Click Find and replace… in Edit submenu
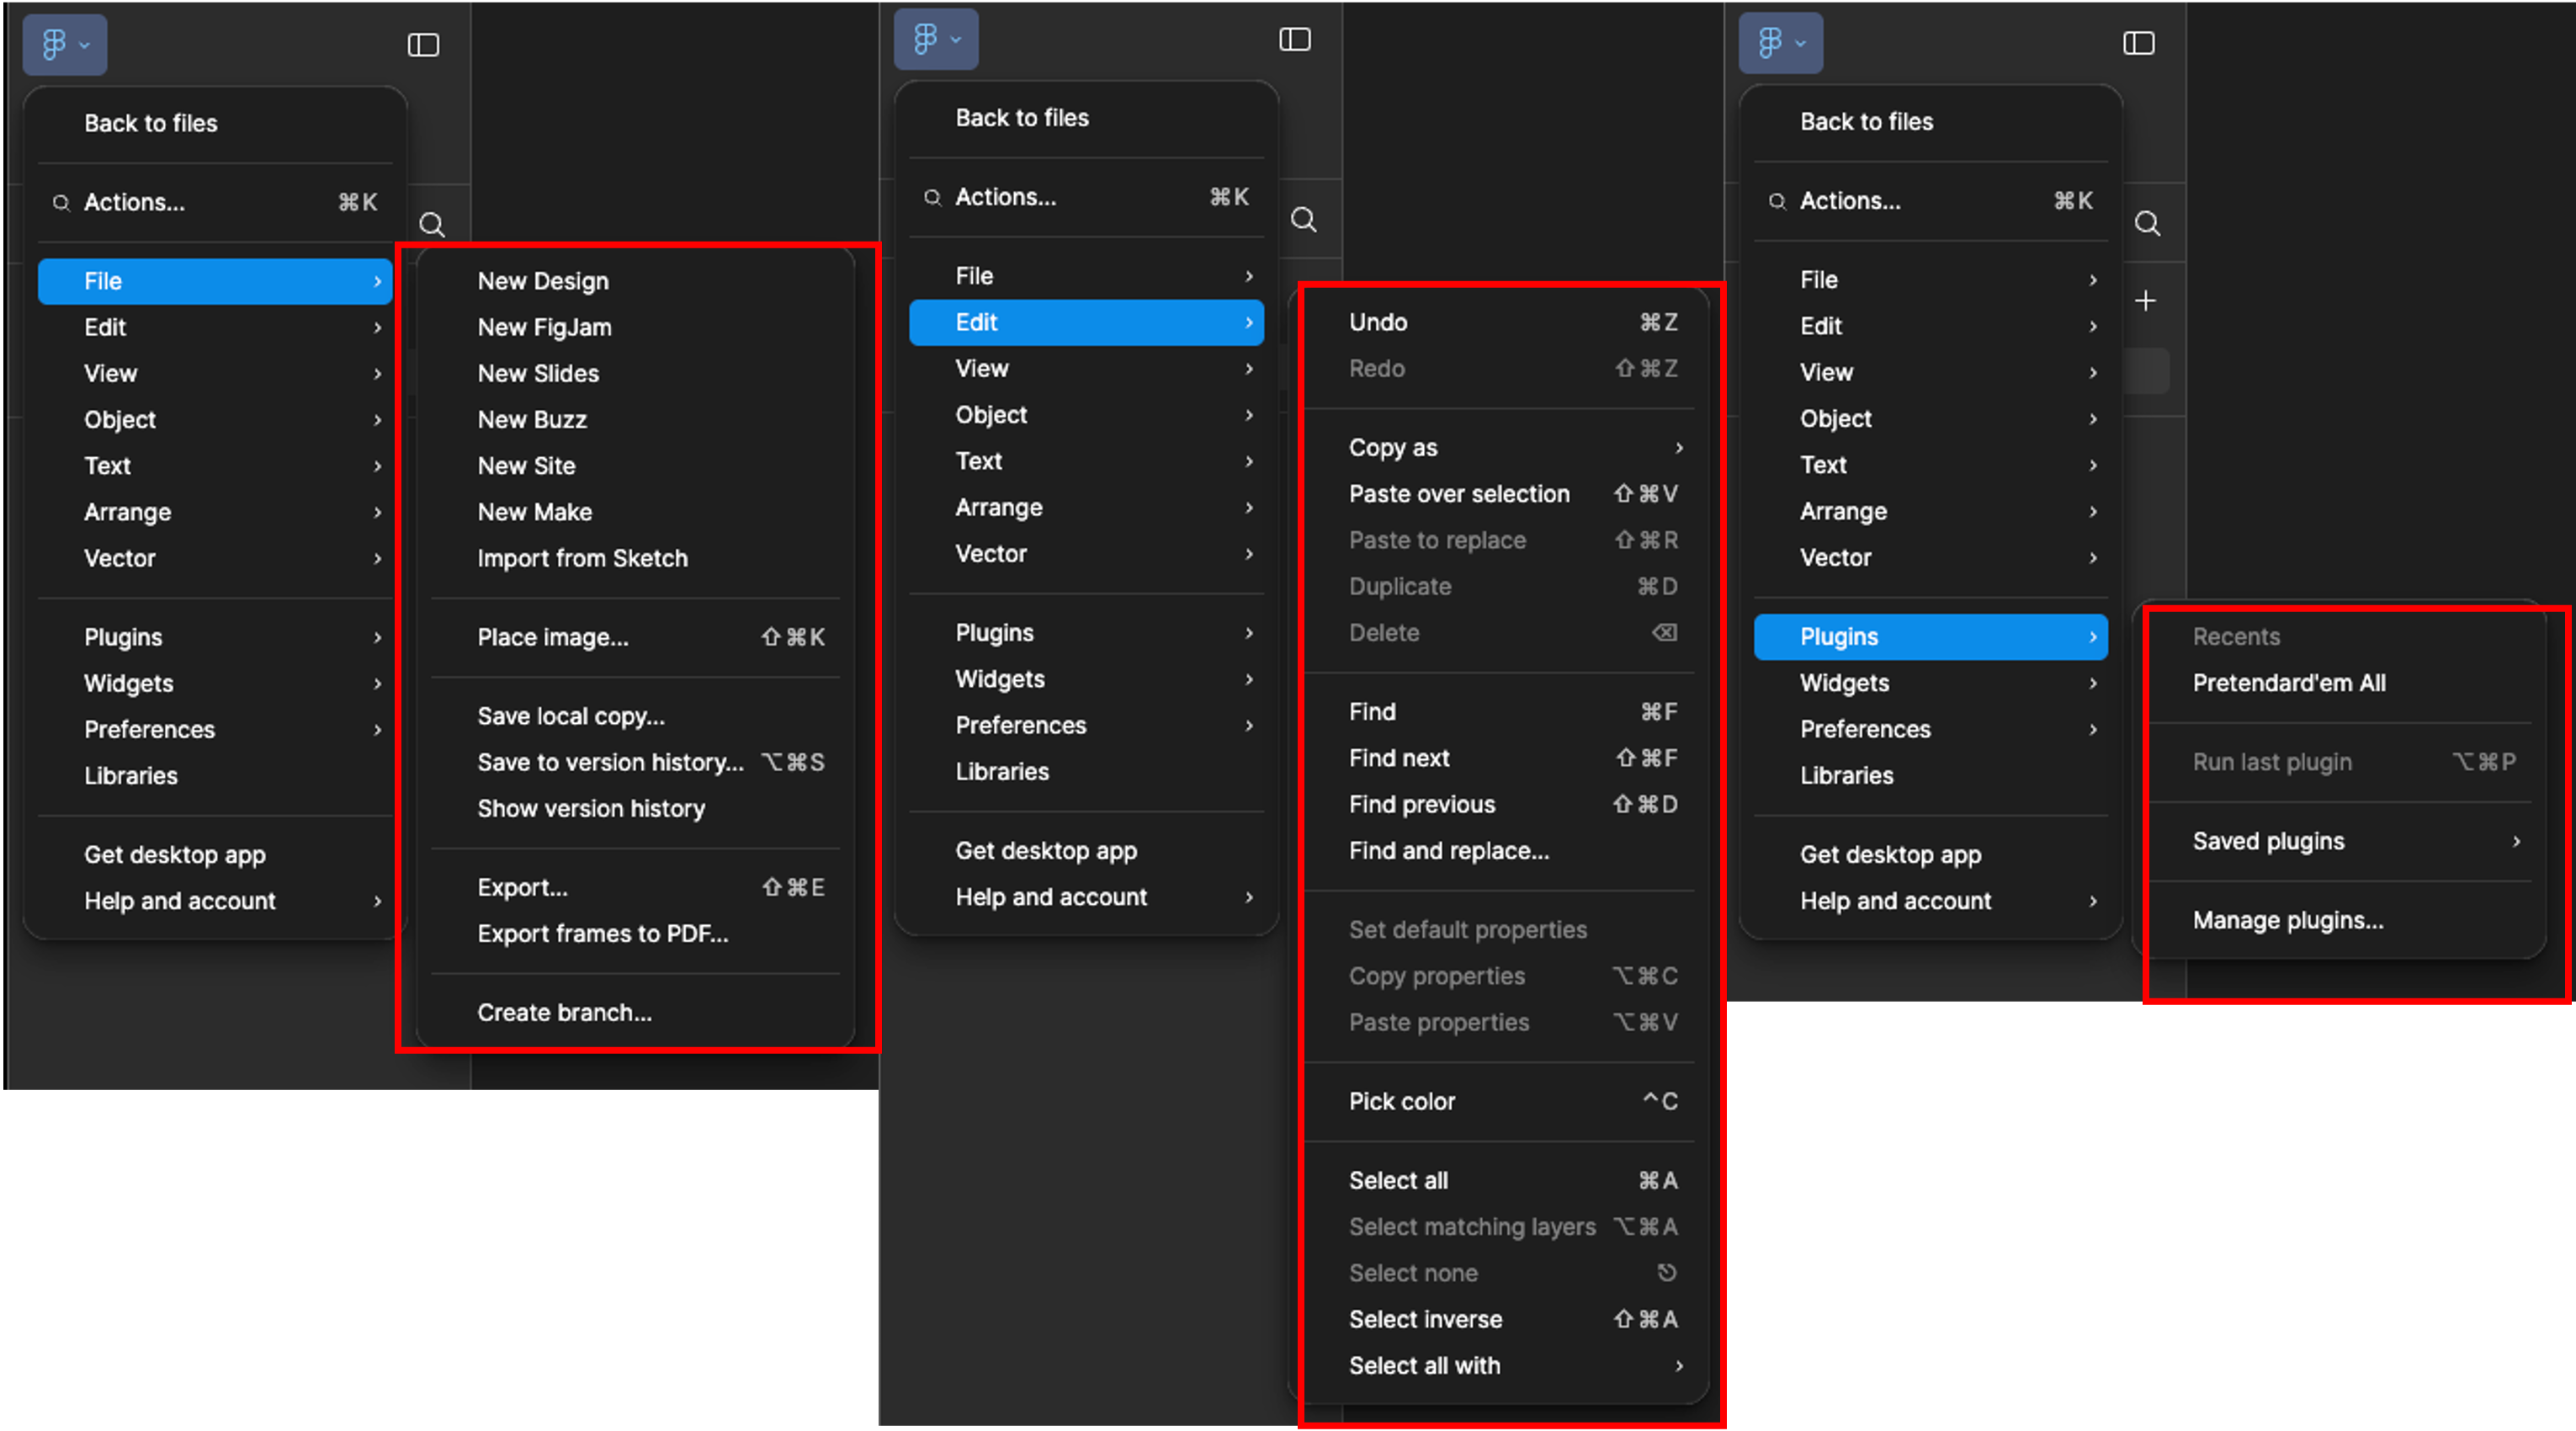This screenshot has height=1431, width=2576. 1448,851
